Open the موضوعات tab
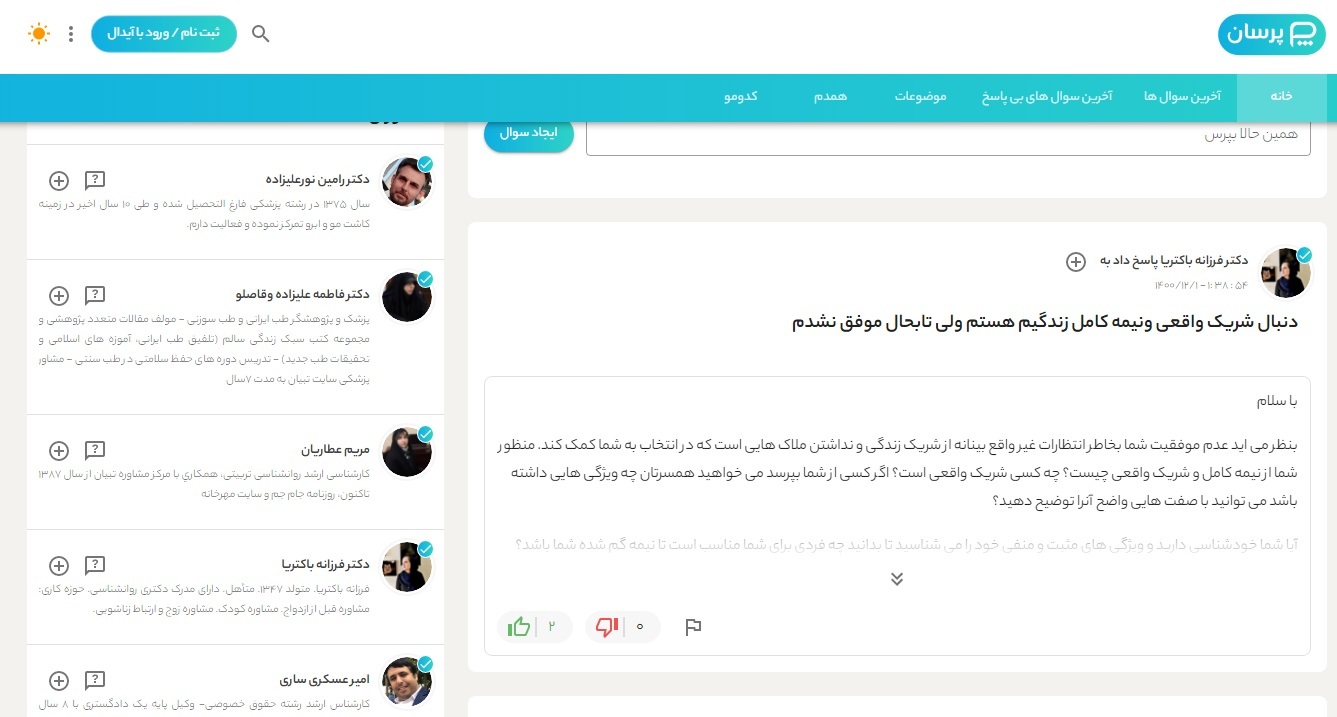Screen dimensions: 1337x717 click(921, 97)
